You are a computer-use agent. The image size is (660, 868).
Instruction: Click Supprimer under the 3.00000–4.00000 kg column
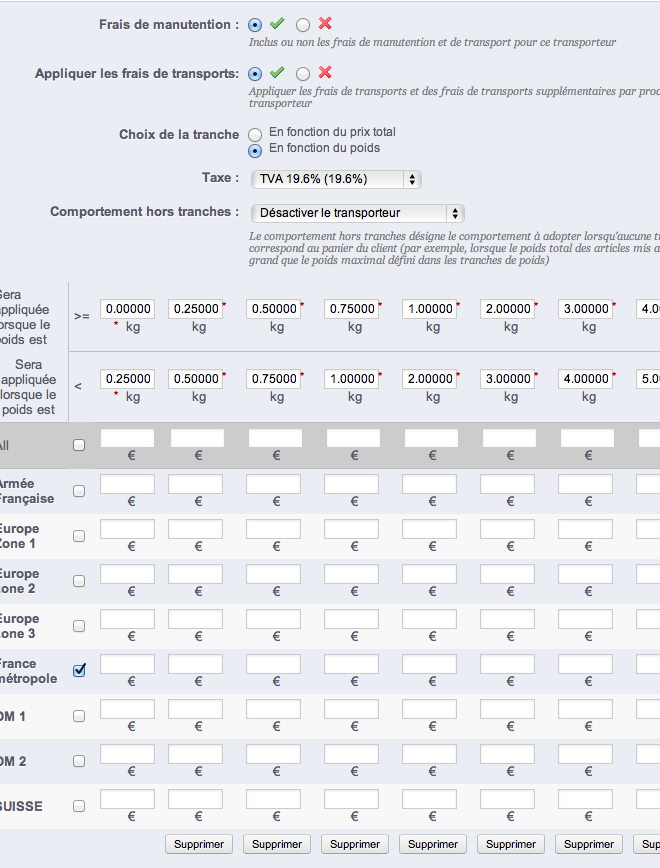pyautogui.click(x=589, y=844)
